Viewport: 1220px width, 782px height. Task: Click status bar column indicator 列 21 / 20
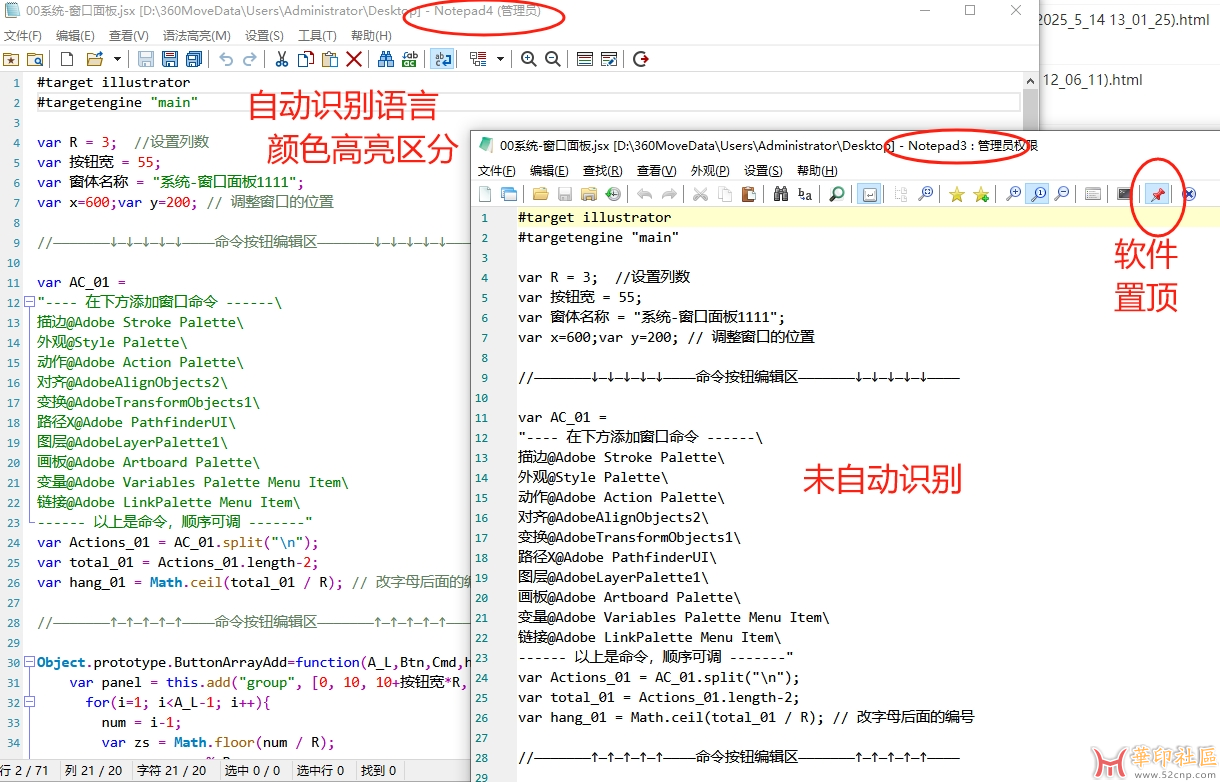pyautogui.click(x=93, y=770)
